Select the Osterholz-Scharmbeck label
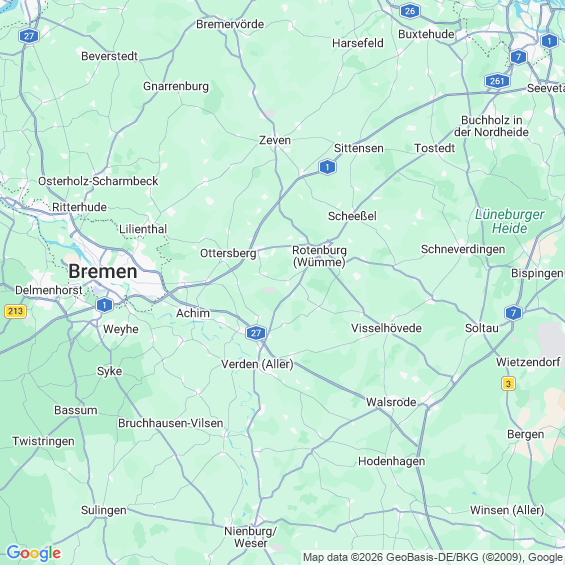565x565 pixels. click(x=98, y=181)
